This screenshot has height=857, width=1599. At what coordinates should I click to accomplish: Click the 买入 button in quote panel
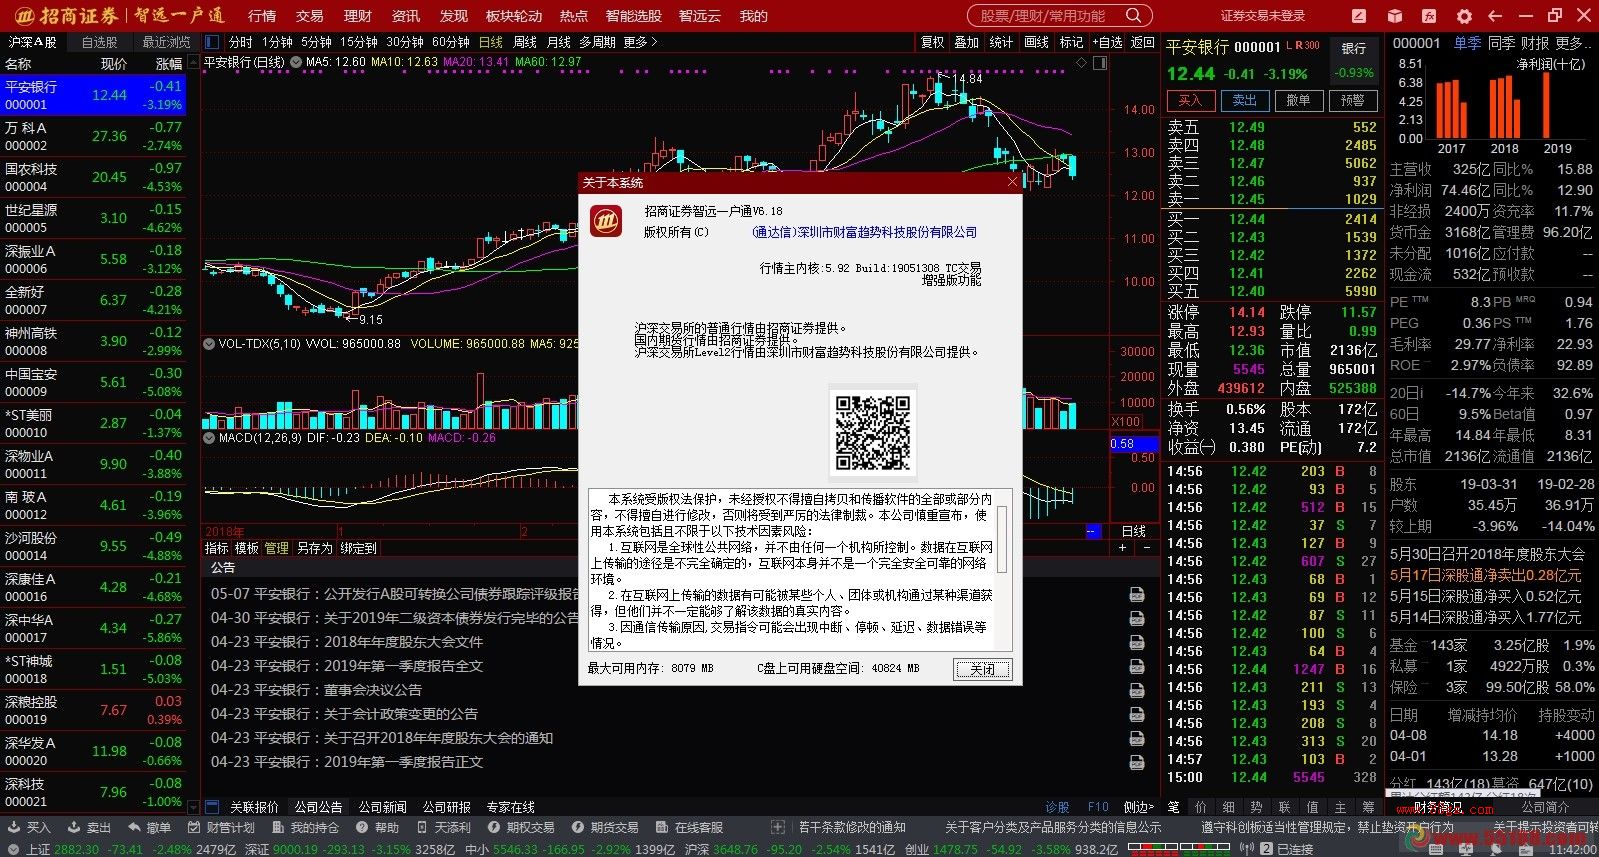(x=1190, y=100)
